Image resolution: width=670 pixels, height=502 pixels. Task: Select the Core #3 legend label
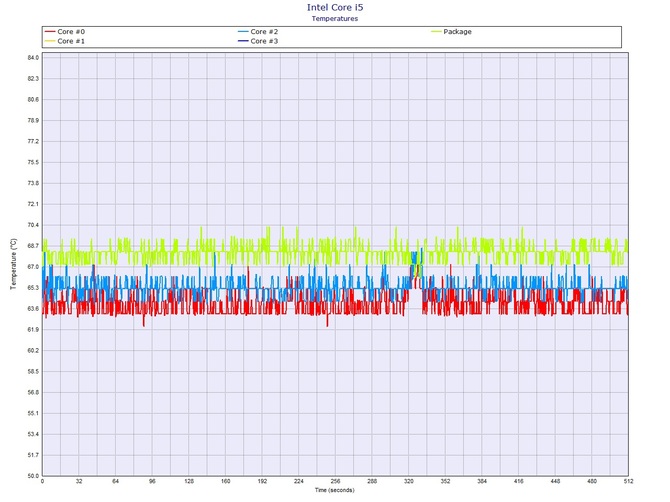pyautogui.click(x=263, y=41)
